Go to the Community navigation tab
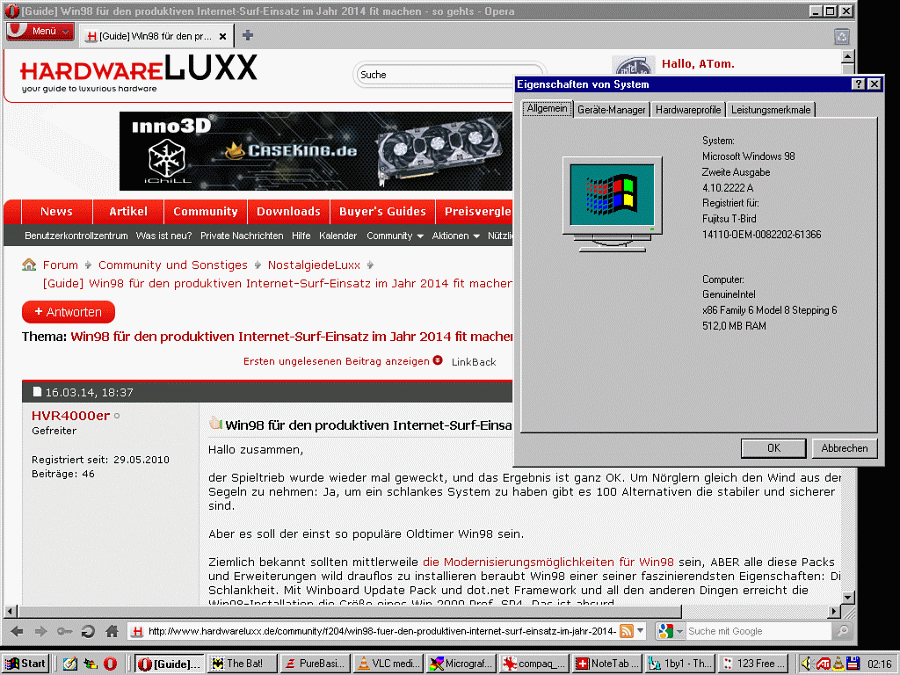The height and width of the screenshot is (675, 900). [205, 212]
